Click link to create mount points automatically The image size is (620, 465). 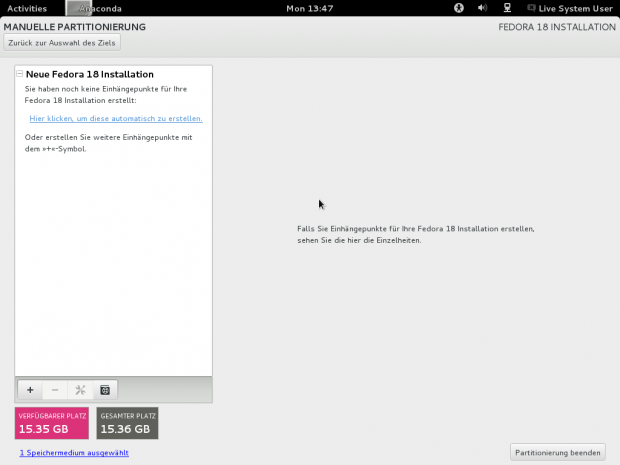[x=116, y=118]
